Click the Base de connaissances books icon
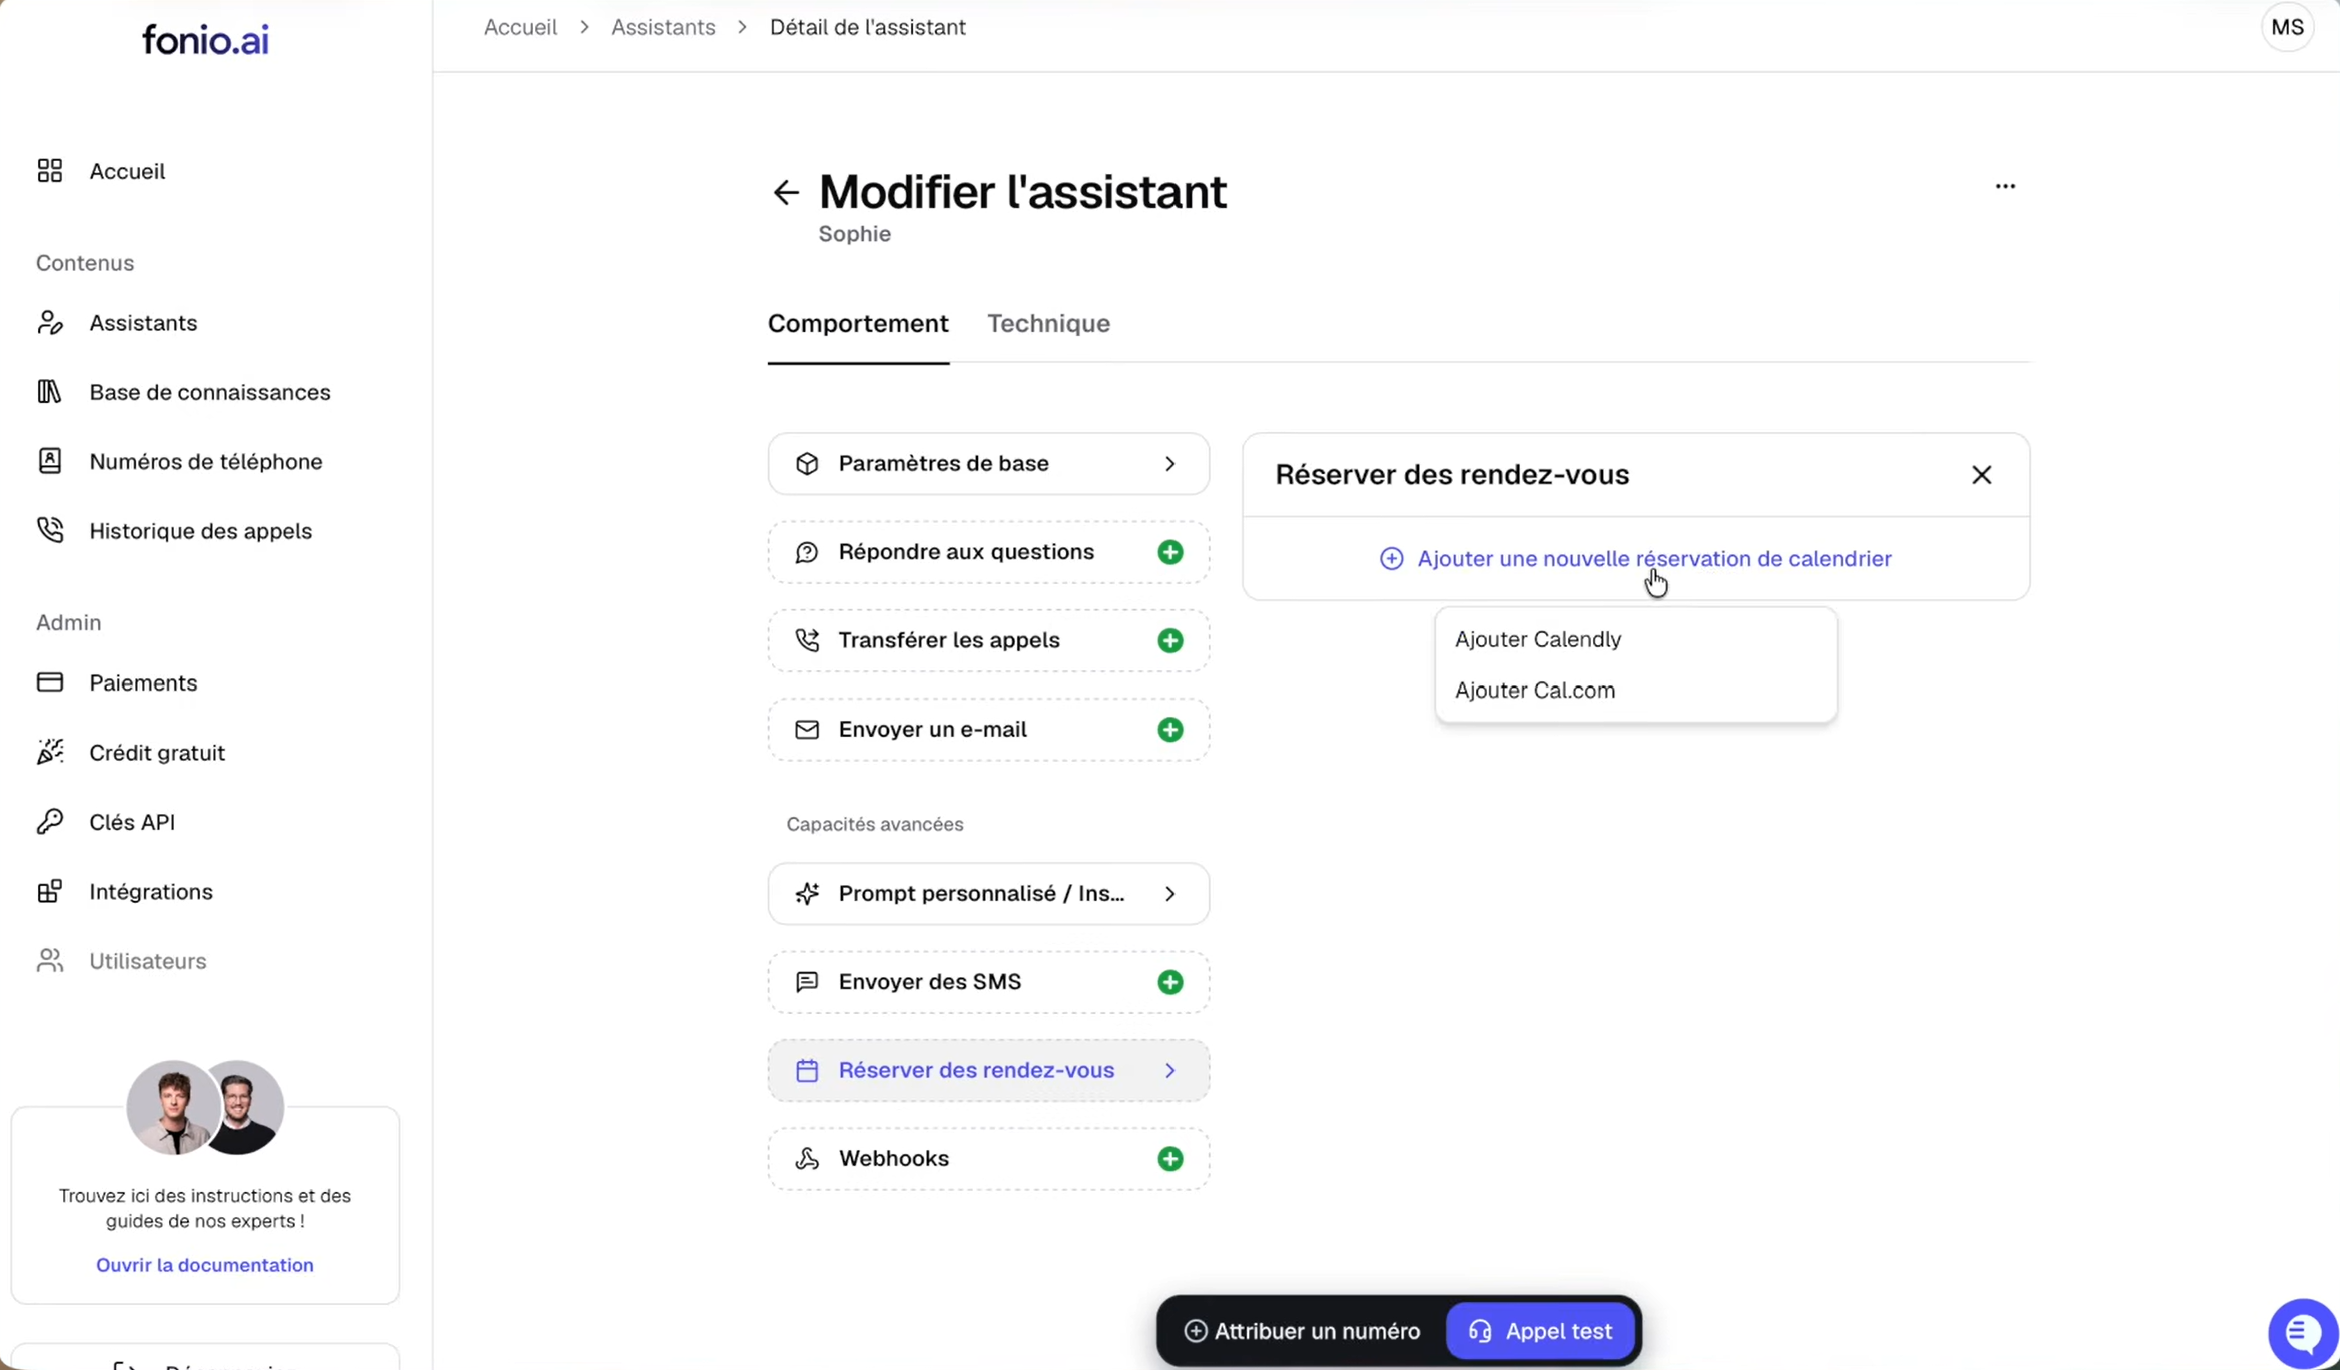 tap(50, 392)
